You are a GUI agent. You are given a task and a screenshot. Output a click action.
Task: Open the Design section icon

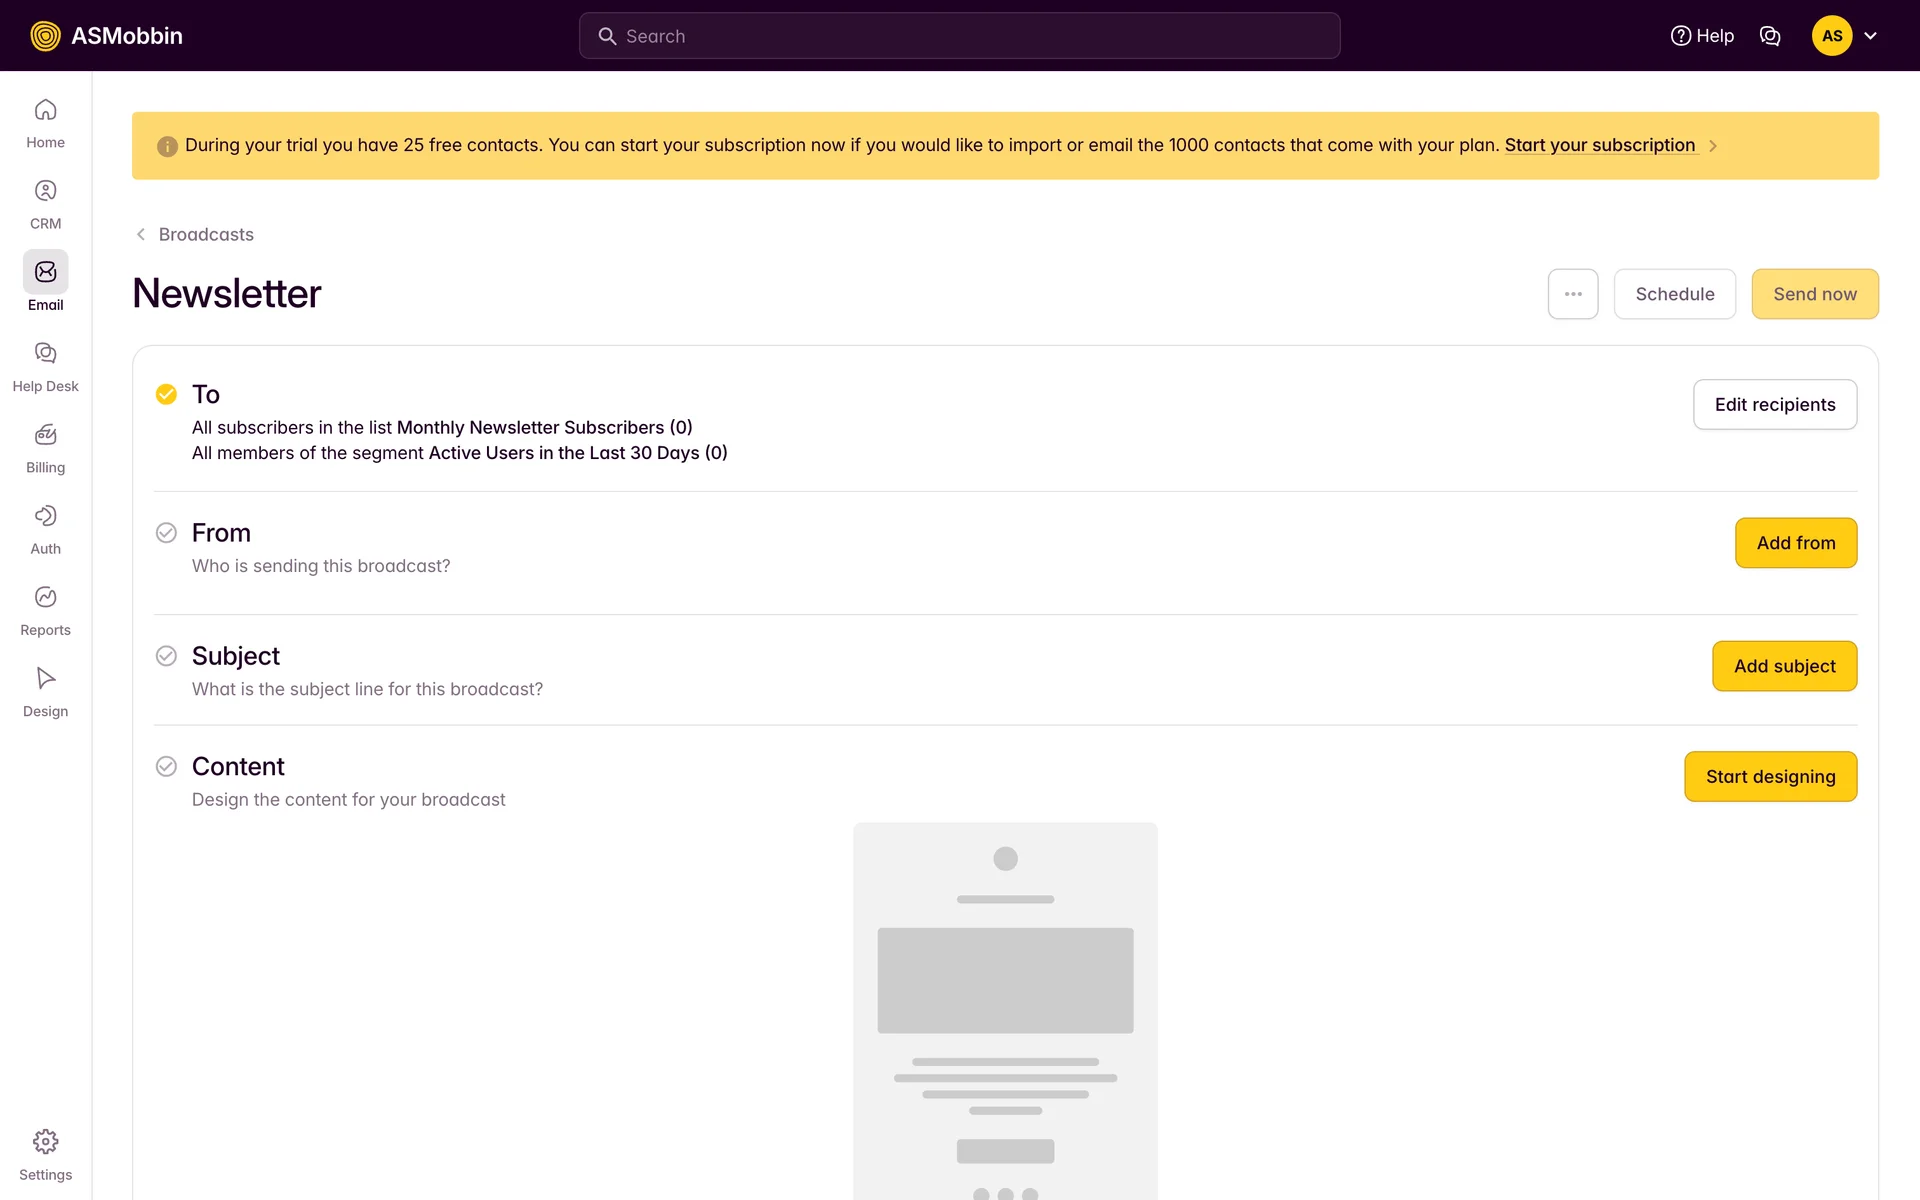(45, 678)
